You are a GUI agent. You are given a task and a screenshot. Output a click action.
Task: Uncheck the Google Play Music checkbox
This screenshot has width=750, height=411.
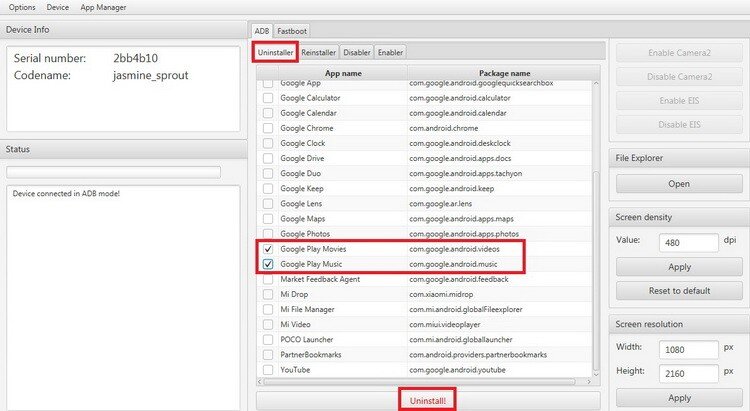click(x=268, y=264)
